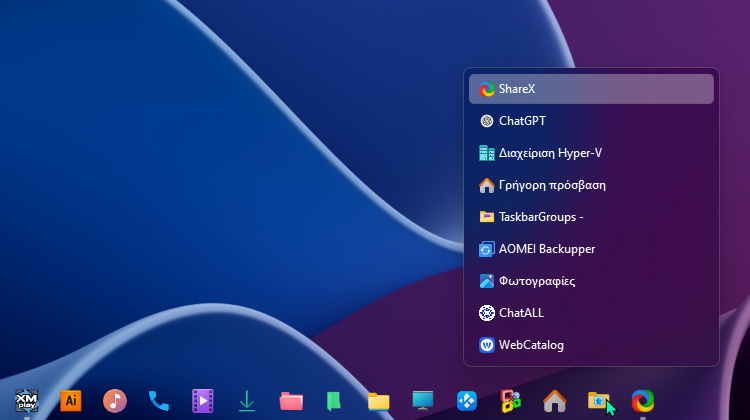Launch AOMEI Backupper from menu

click(x=591, y=249)
